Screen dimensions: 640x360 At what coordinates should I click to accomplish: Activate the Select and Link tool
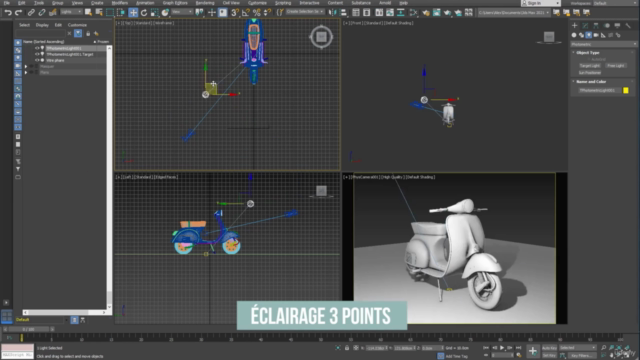[31, 13]
